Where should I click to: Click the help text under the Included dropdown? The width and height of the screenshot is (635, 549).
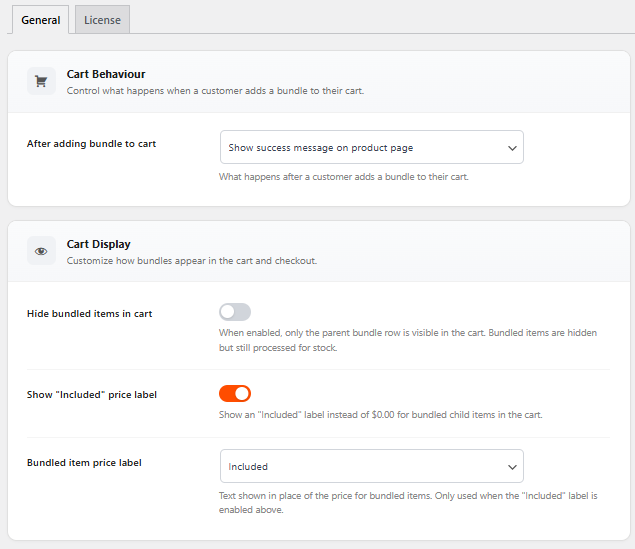pyautogui.click(x=408, y=502)
